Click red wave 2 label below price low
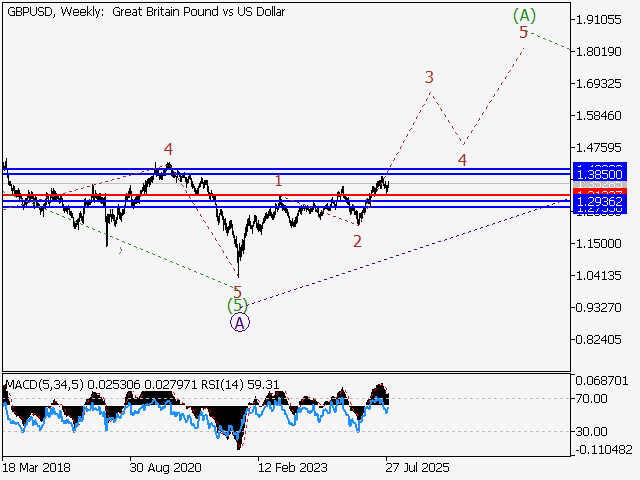This screenshot has width=640, height=480. [357, 241]
